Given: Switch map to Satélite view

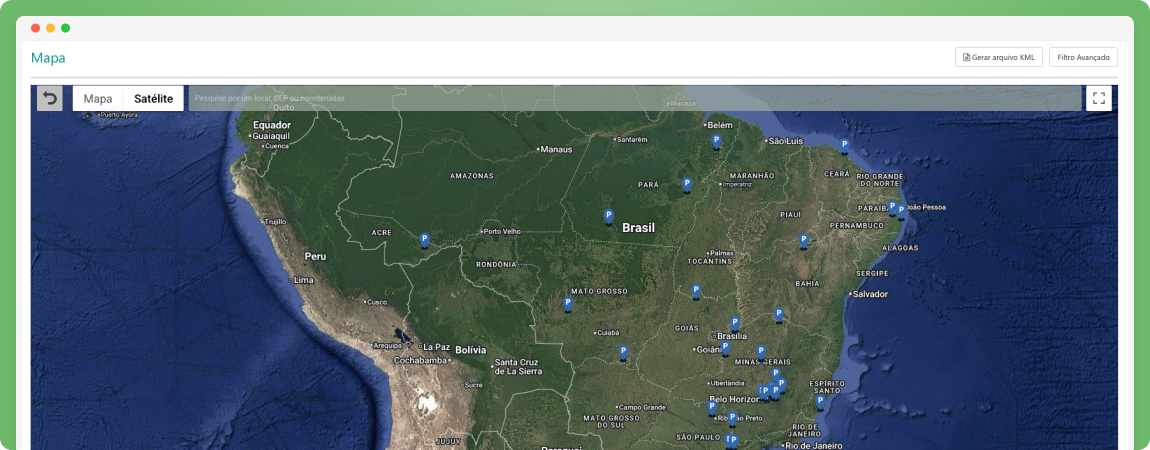Looking at the screenshot, I should pyautogui.click(x=153, y=98).
